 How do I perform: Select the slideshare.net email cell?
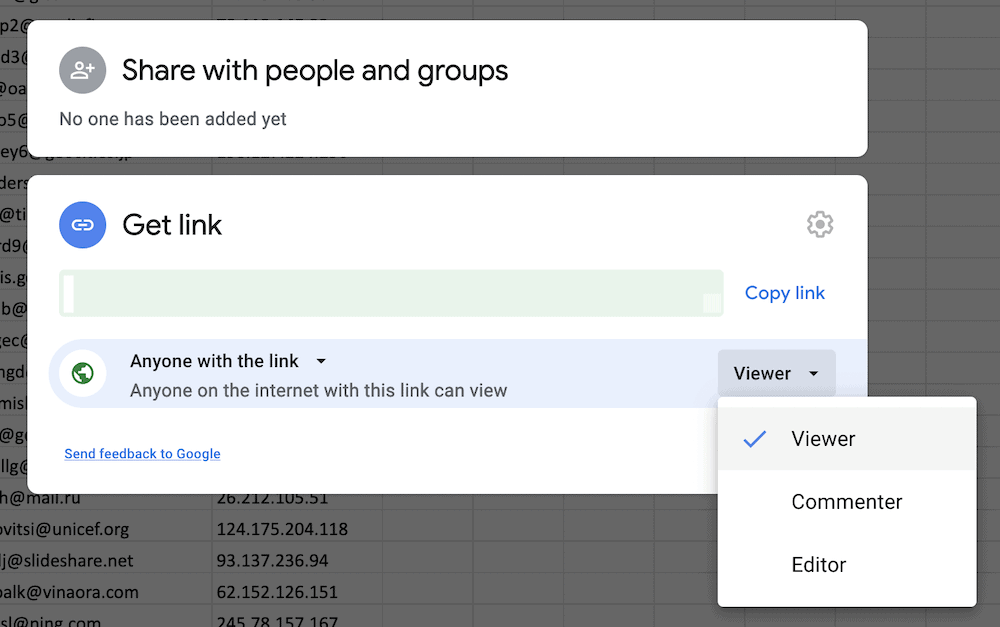105,561
